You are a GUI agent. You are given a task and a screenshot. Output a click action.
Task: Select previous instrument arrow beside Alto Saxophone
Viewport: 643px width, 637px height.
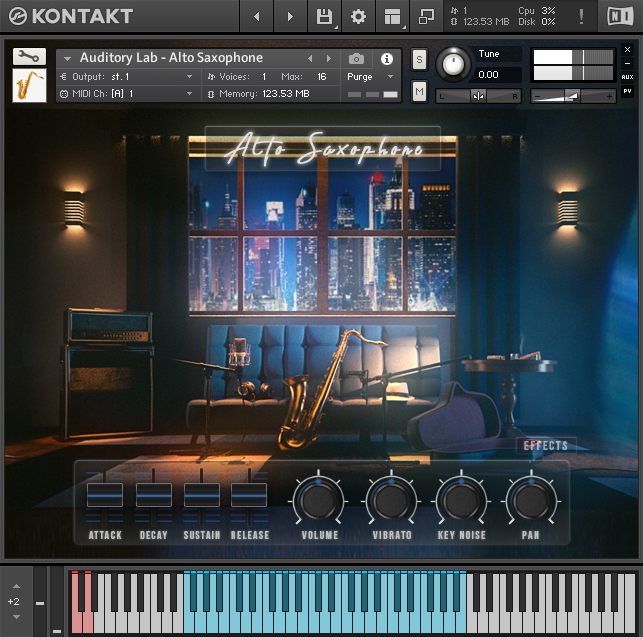310,59
